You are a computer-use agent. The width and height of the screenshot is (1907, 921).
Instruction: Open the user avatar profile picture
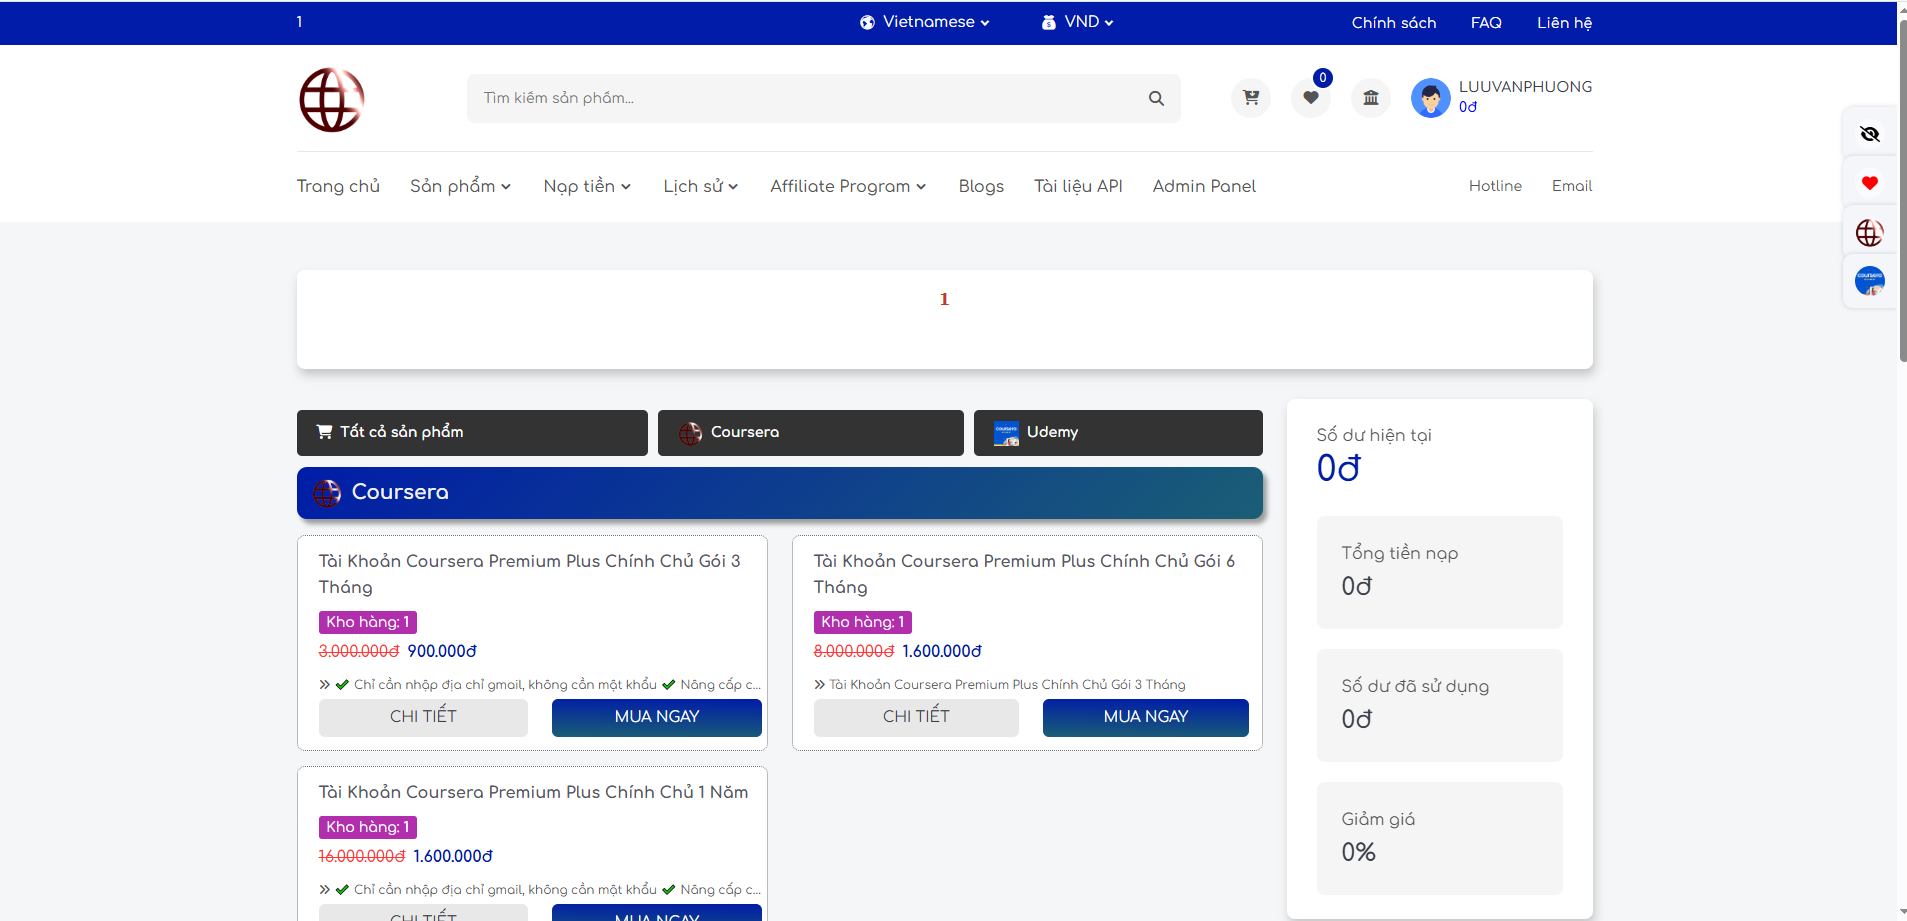click(1430, 98)
